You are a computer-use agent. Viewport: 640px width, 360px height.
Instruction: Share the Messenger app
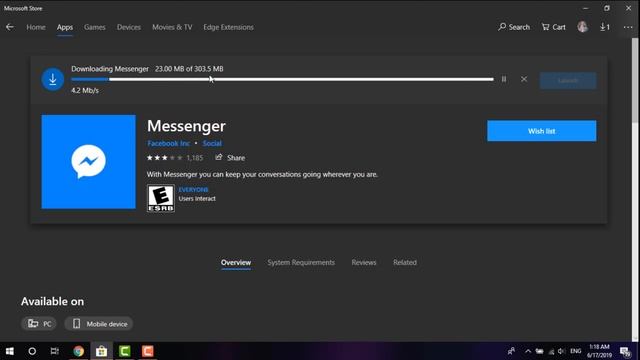230,158
